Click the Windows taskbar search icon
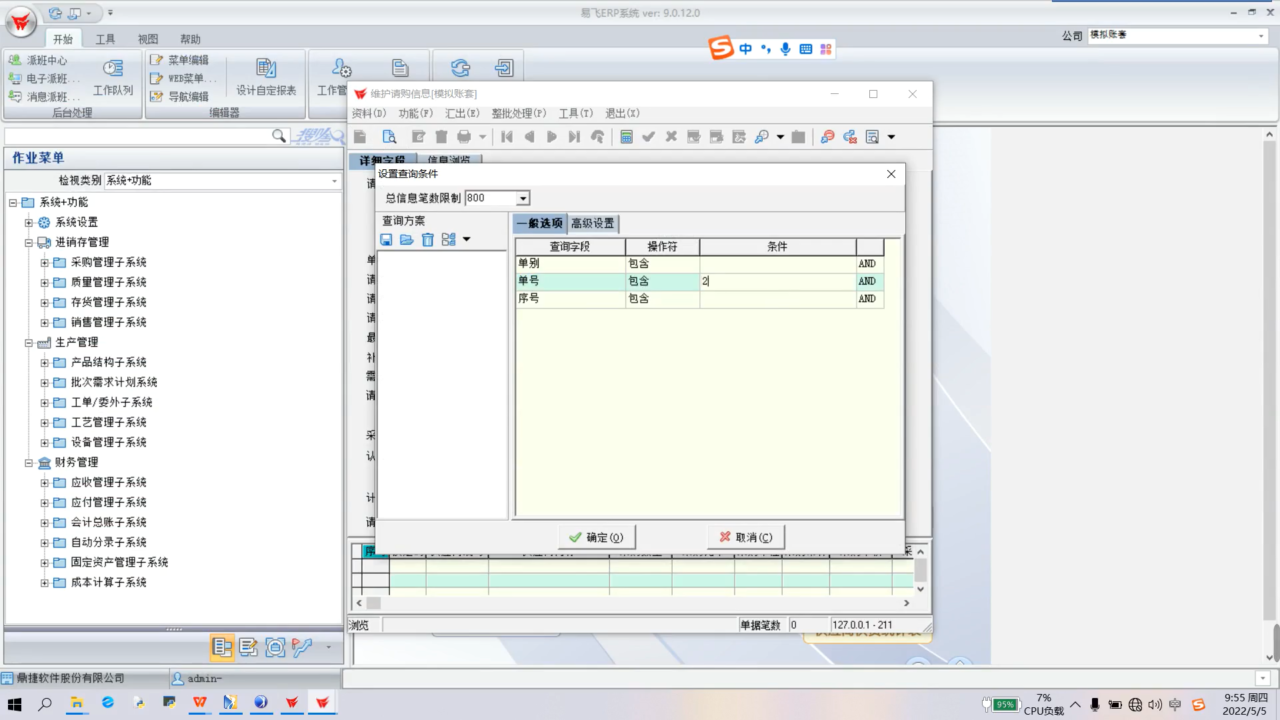 click(x=45, y=703)
